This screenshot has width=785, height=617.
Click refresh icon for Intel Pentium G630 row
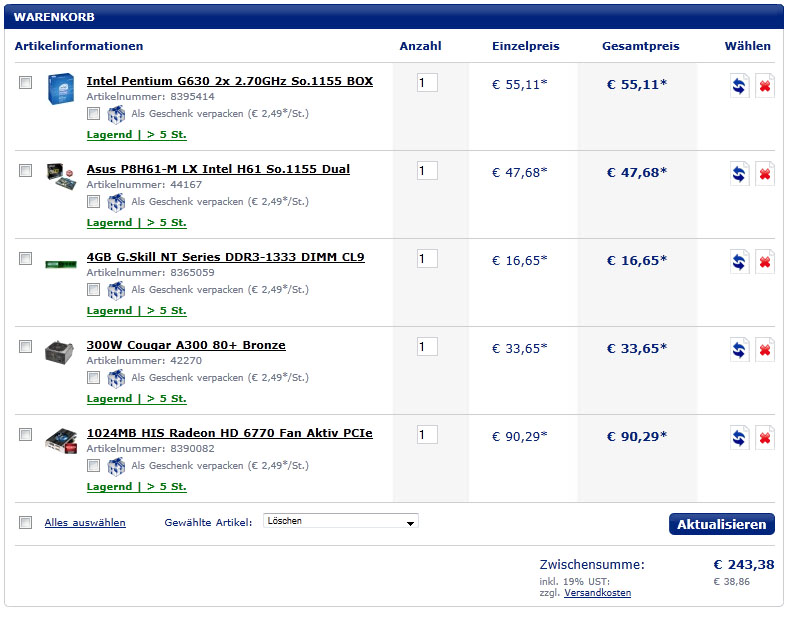coord(739,86)
